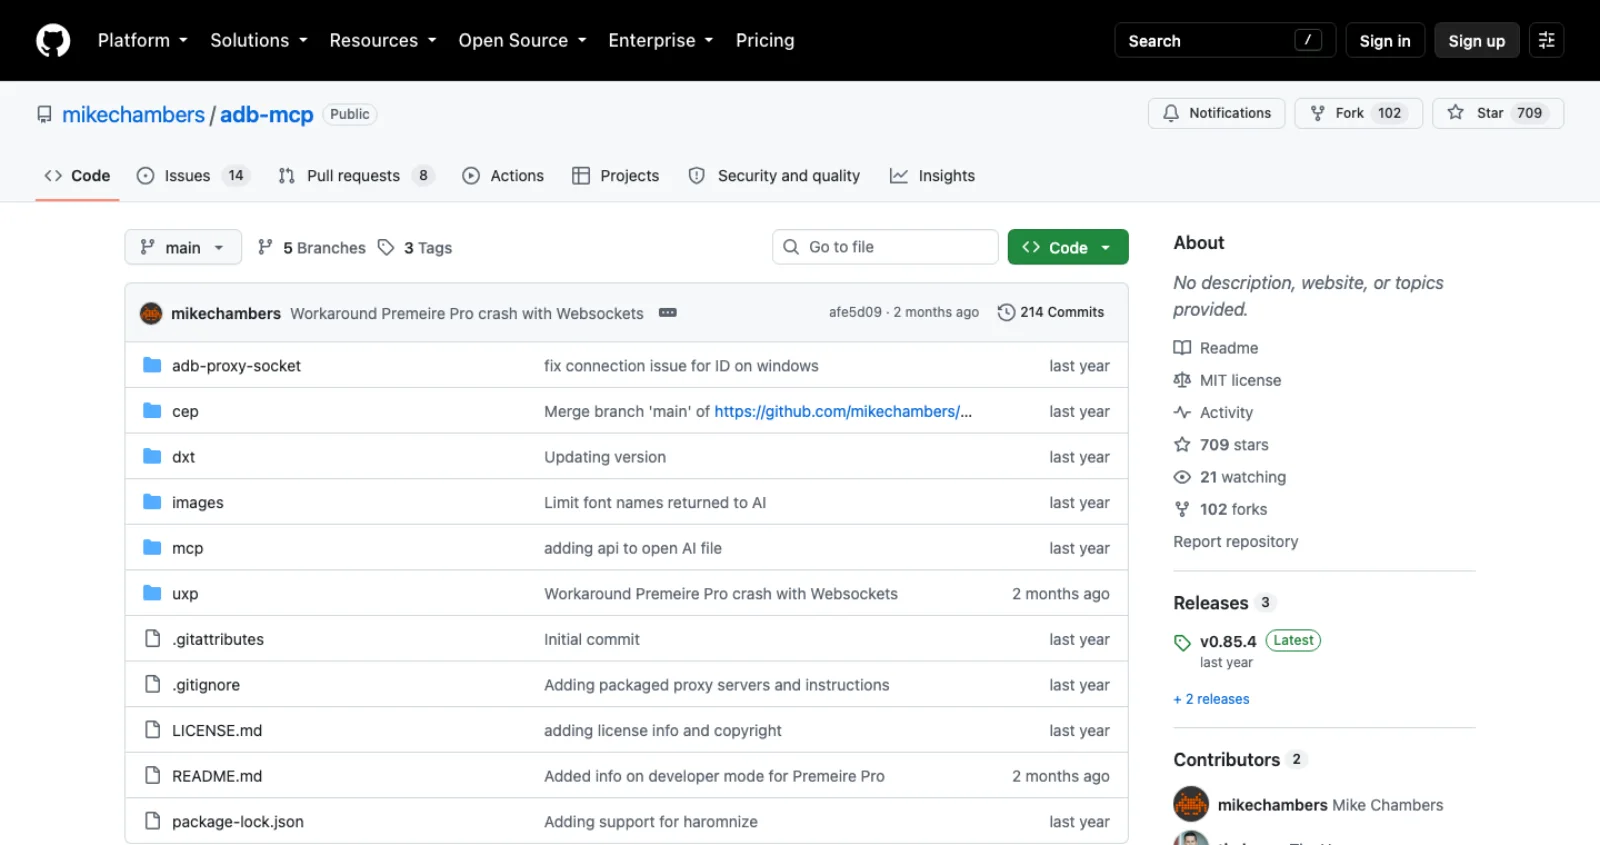Open the adb-mcp repository name link

267,115
